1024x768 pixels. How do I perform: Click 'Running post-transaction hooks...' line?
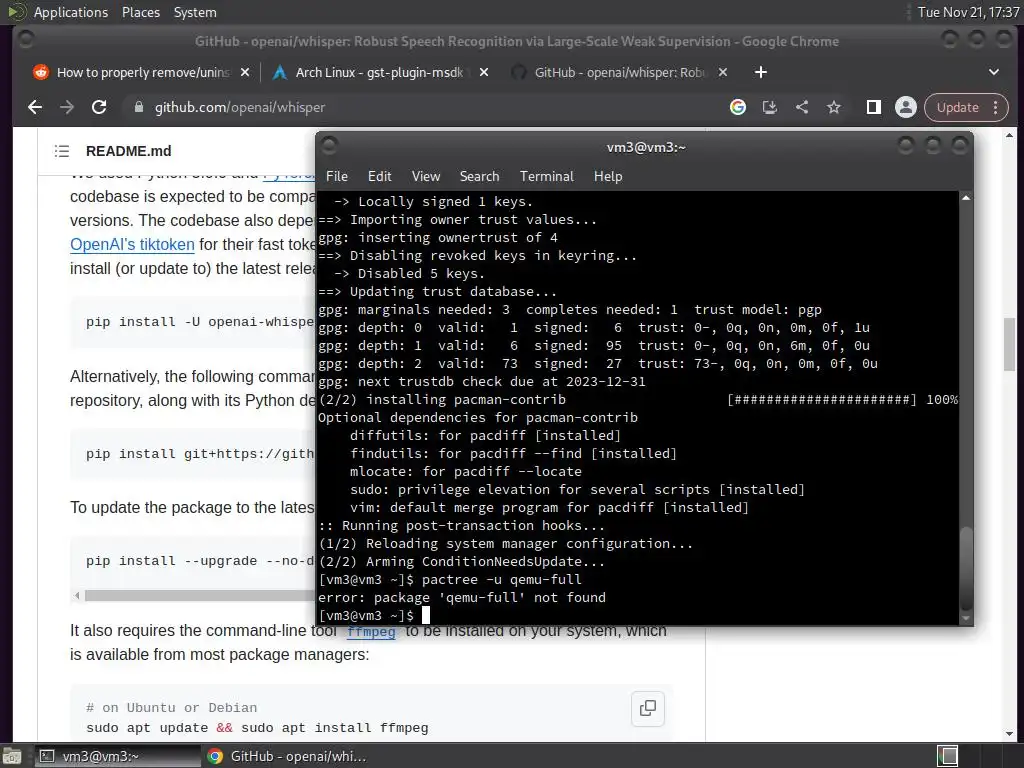[x=462, y=525]
